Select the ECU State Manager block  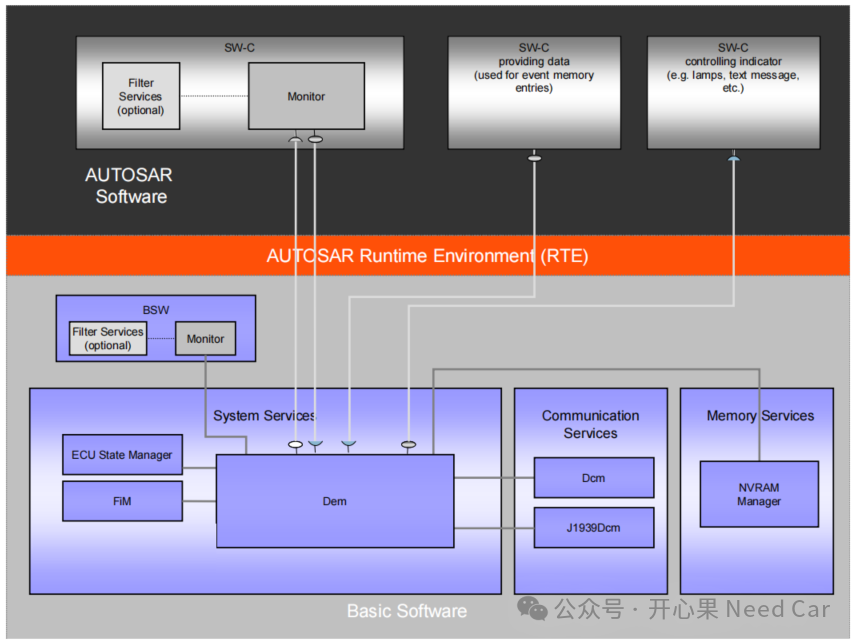122,455
